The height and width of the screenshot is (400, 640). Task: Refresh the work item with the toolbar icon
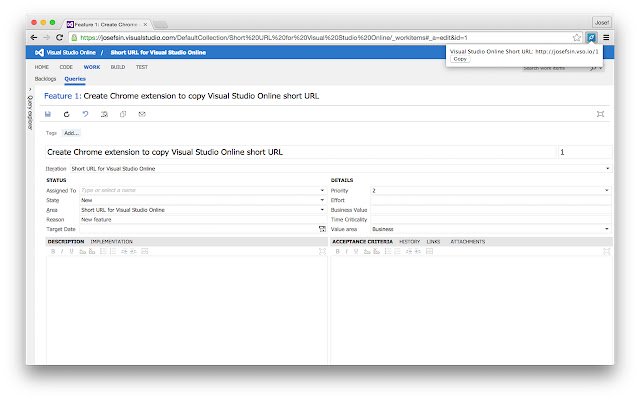[x=67, y=114]
